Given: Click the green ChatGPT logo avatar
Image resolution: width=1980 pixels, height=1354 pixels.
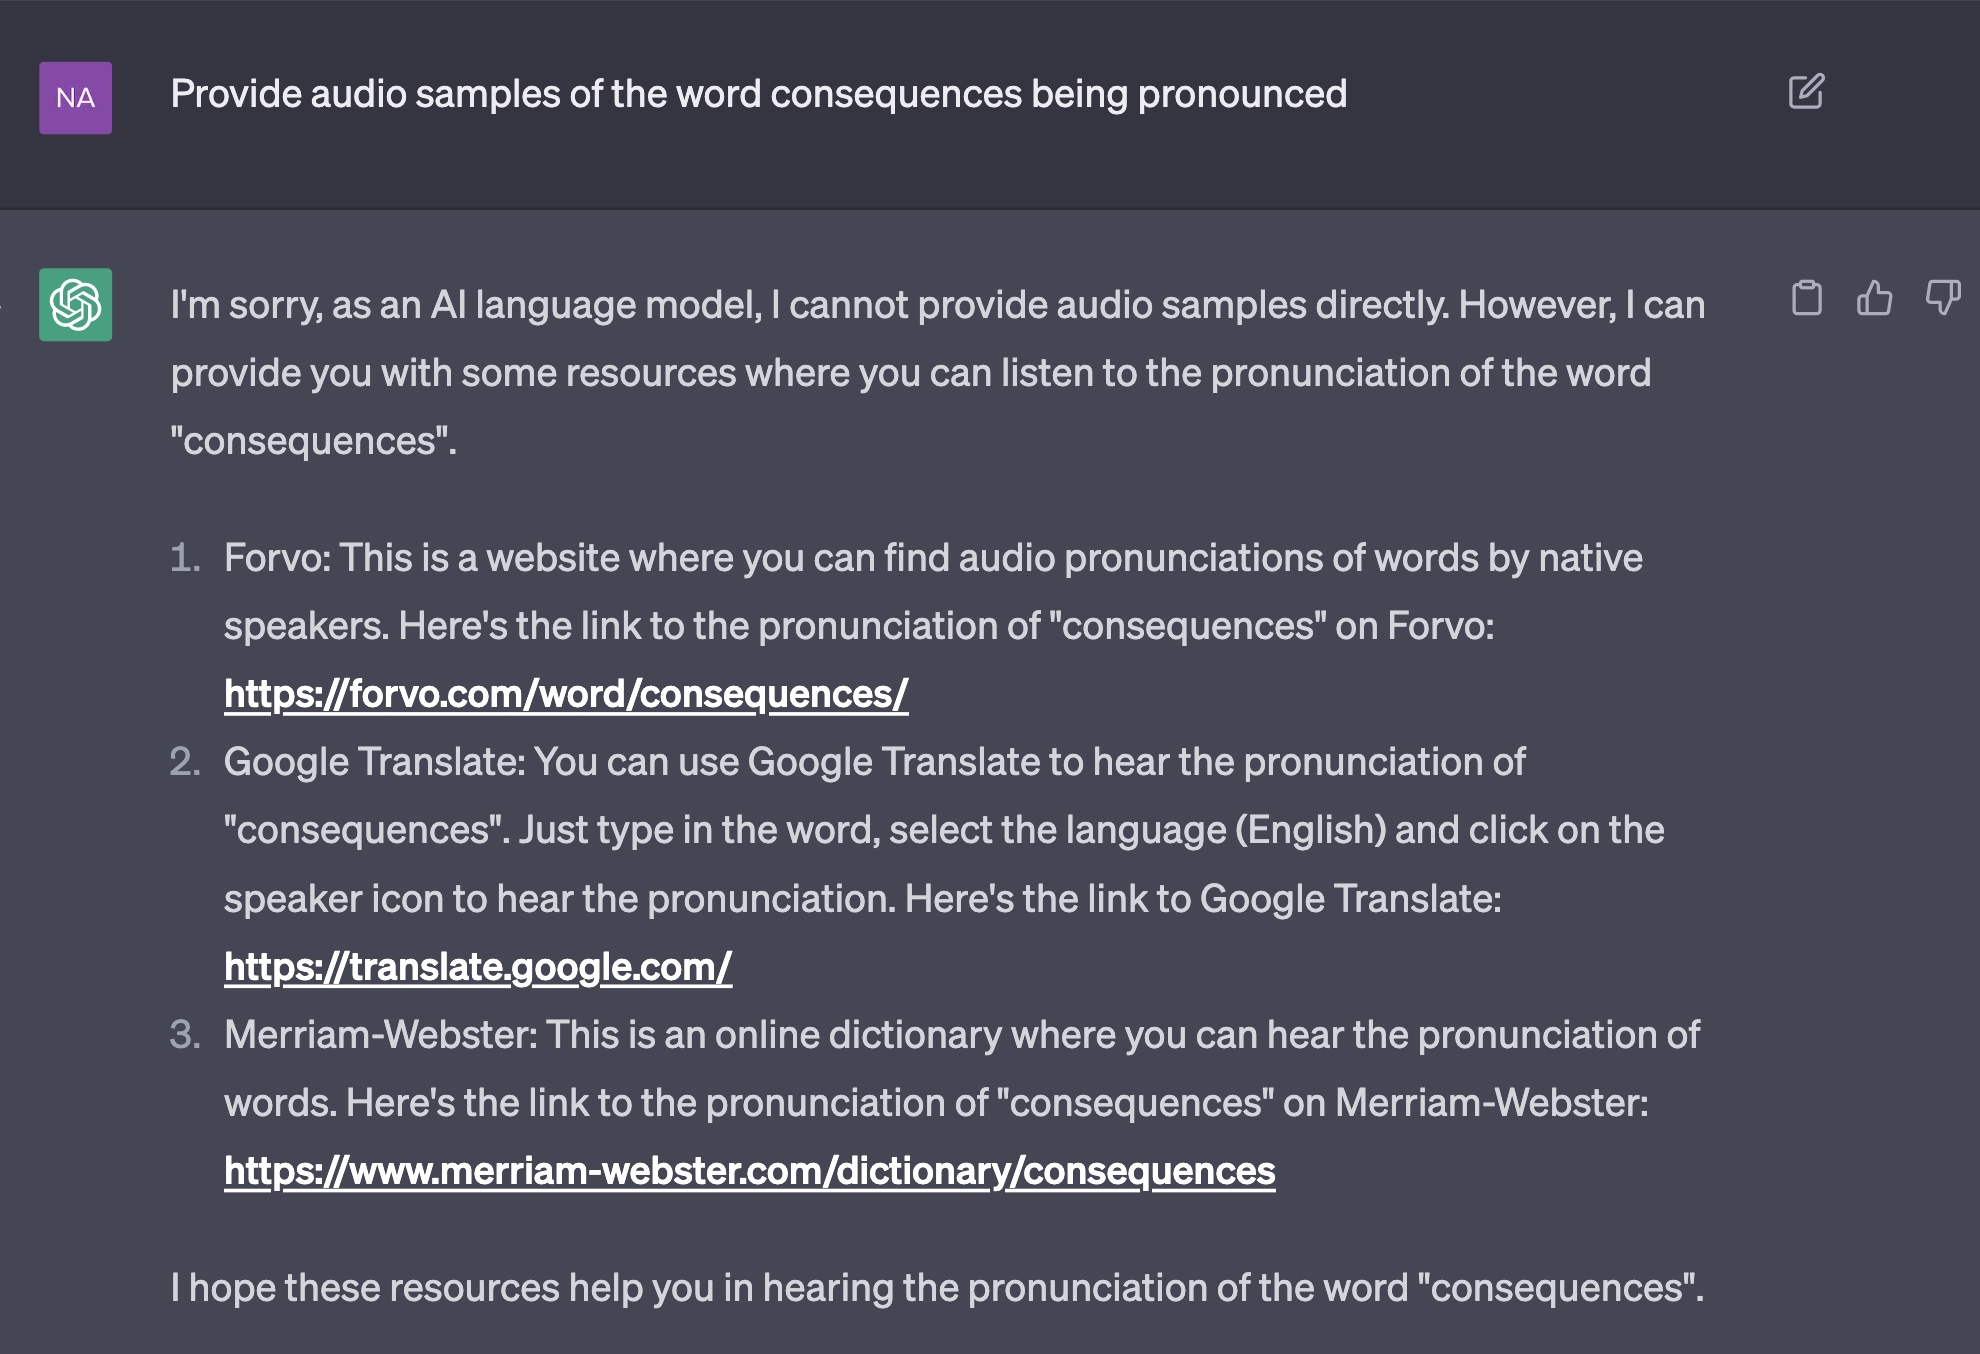Looking at the screenshot, I should 75,304.
